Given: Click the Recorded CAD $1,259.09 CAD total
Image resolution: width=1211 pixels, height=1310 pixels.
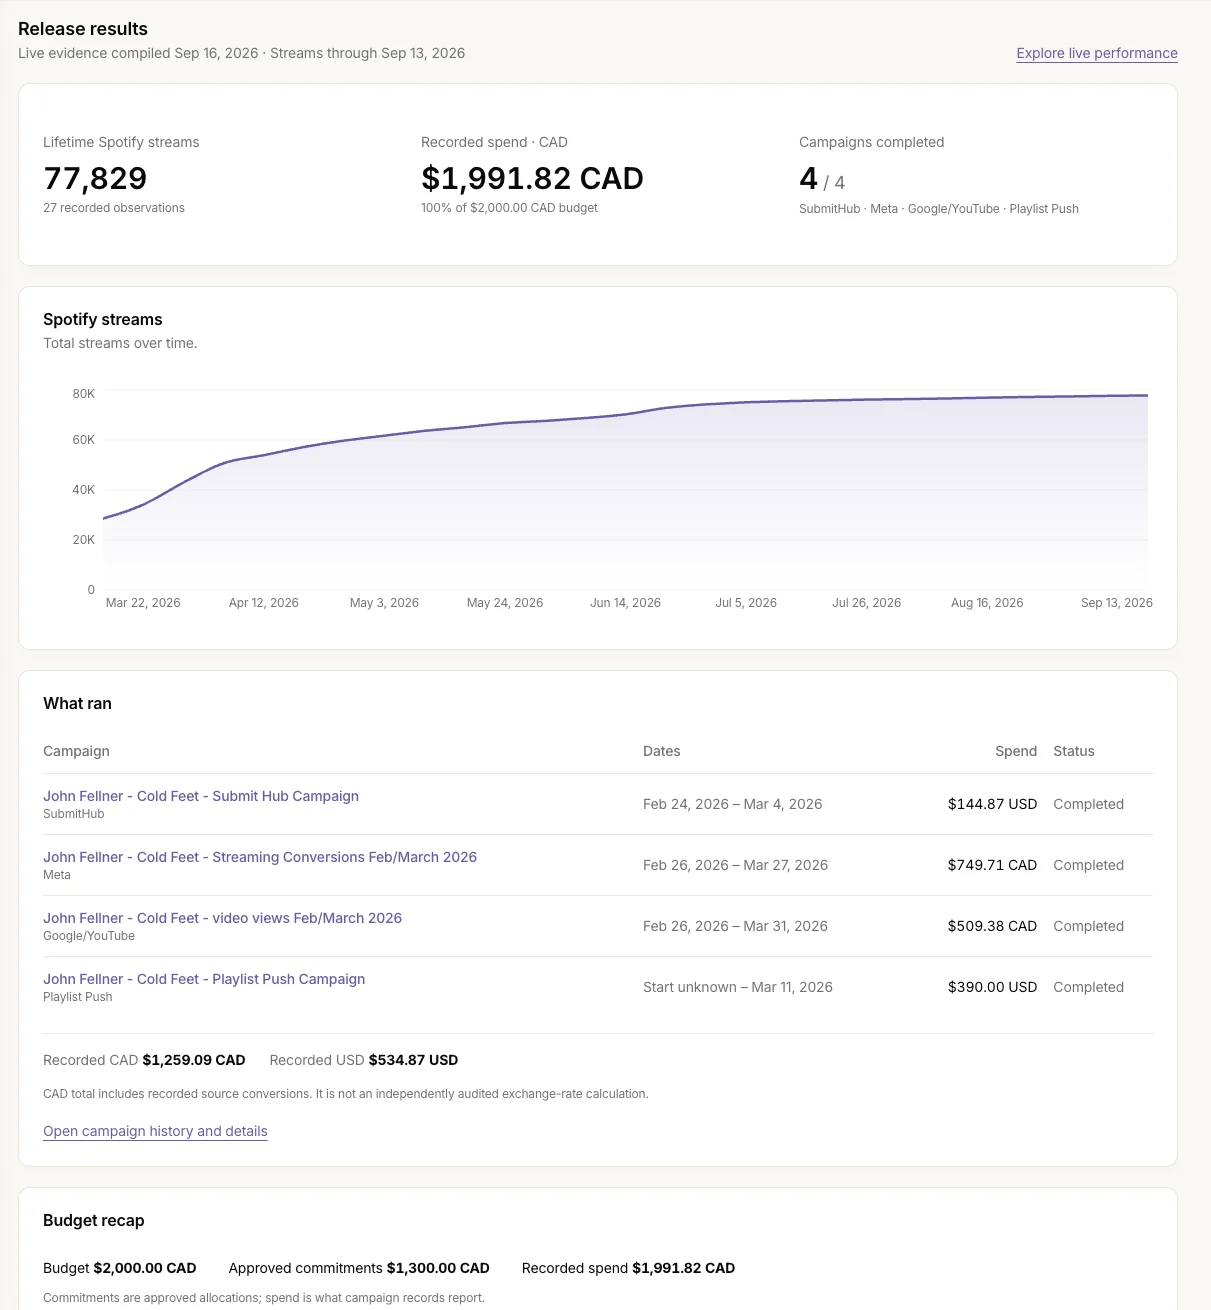Looking at the screenshot, I should point(144,1060).
